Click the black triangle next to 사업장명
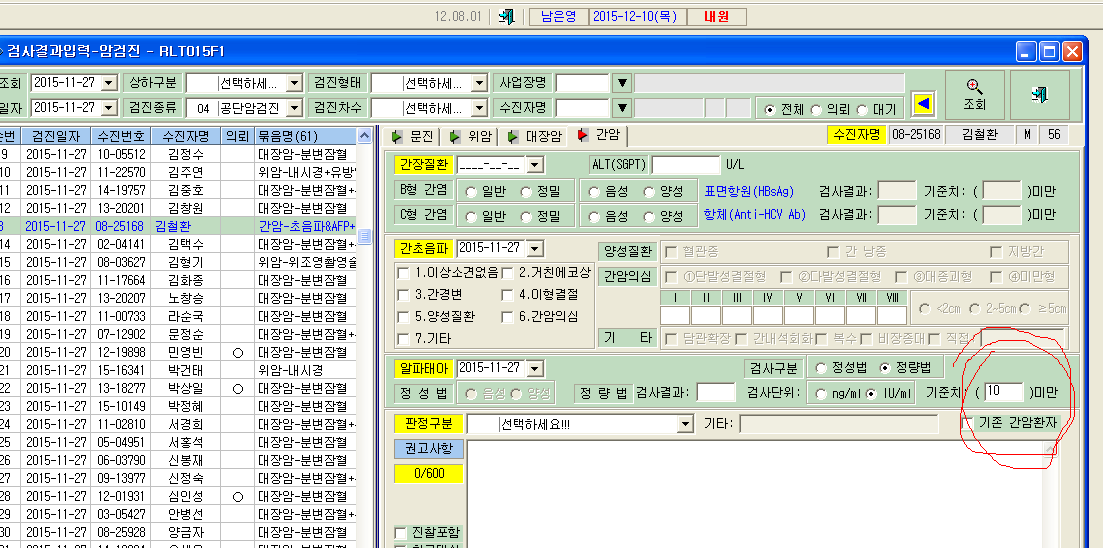1103x548 pixels. click(622, 83)
